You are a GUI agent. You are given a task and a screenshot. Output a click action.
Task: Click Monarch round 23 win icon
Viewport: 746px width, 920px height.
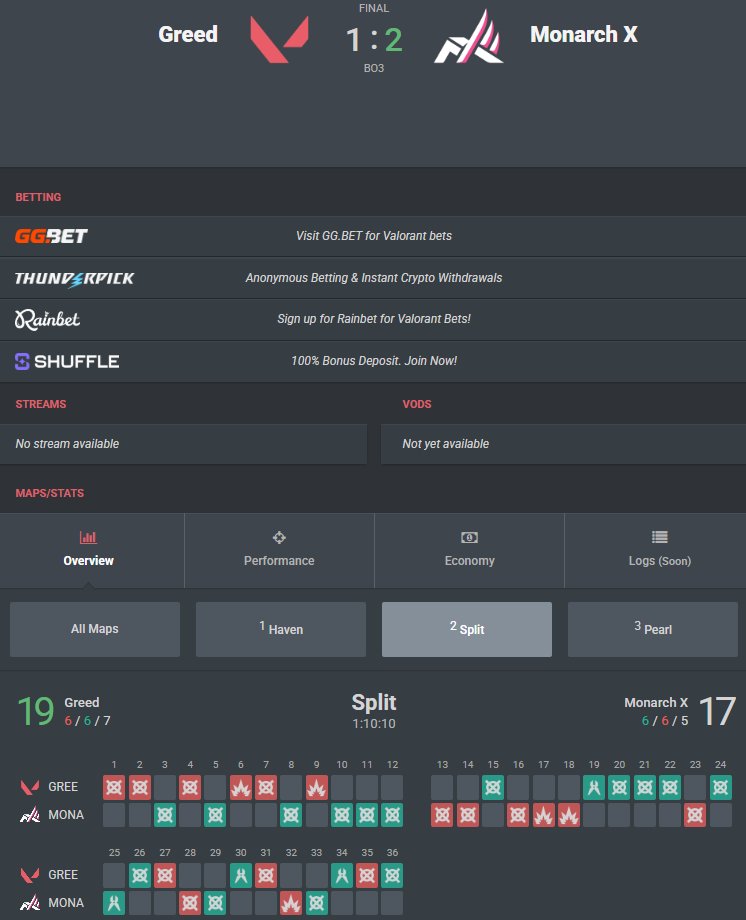pyautogui.click(x=695, y=815)
